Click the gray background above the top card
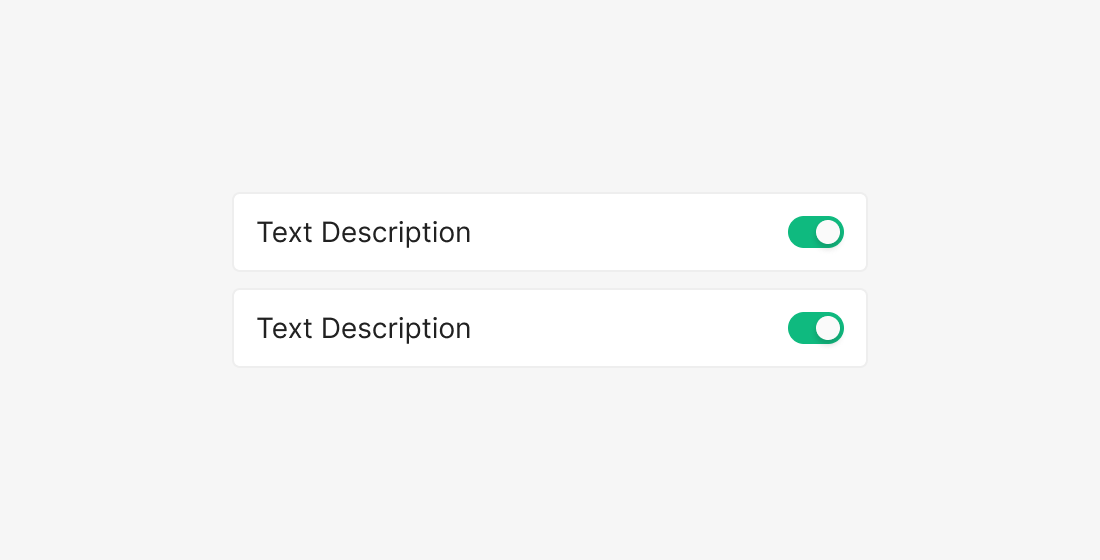This screenshot has width=1100, height=560. 550,100
